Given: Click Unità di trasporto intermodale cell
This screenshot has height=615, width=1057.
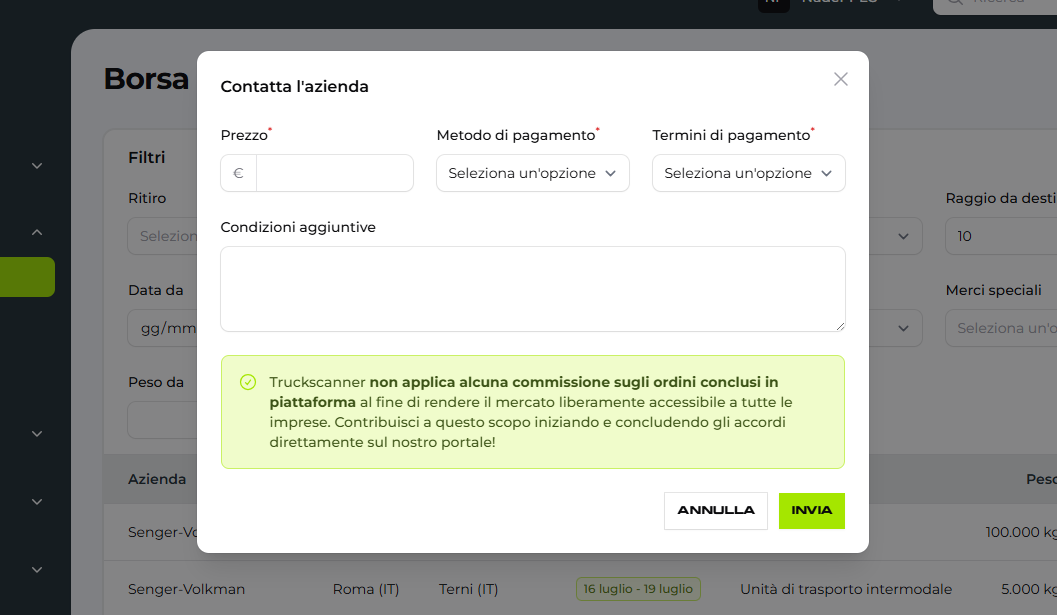Looking at the screenshot, I should pos(846,589).
